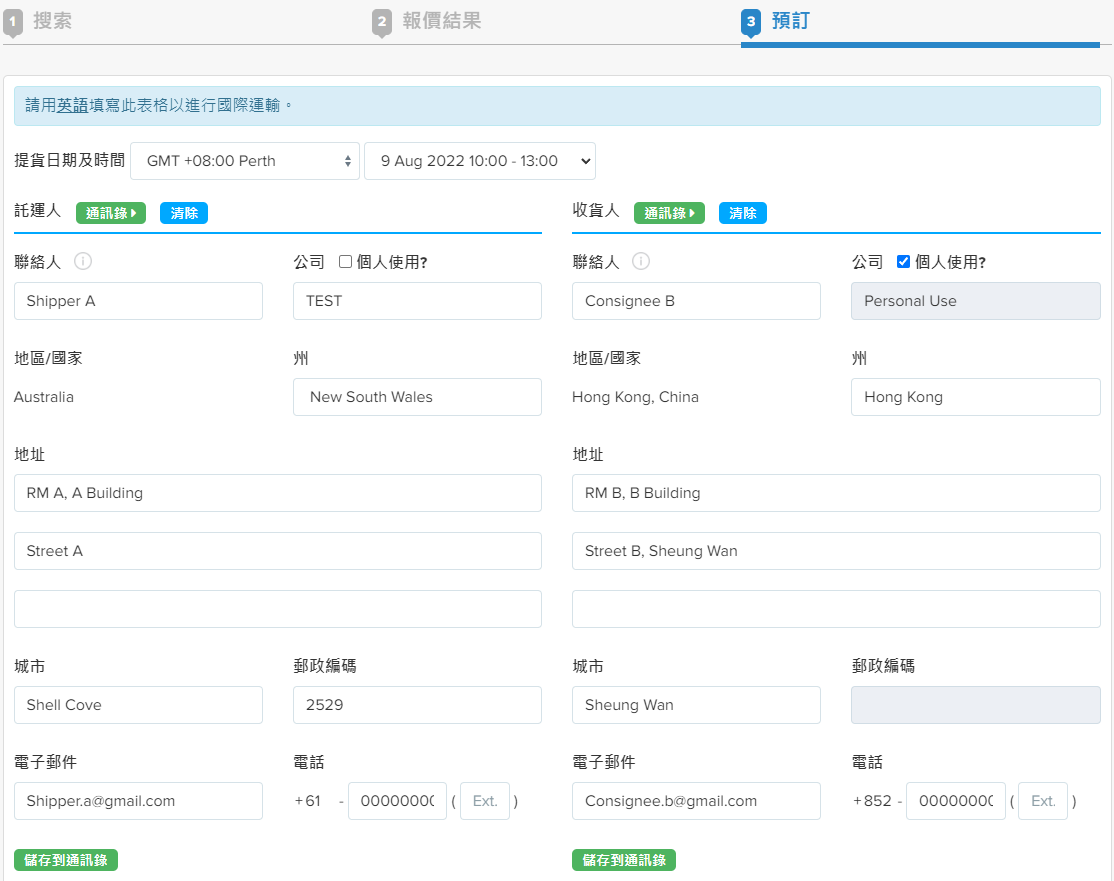Click the 託運人 section heading
The image size is (1114, 881).
click(38, 211)
